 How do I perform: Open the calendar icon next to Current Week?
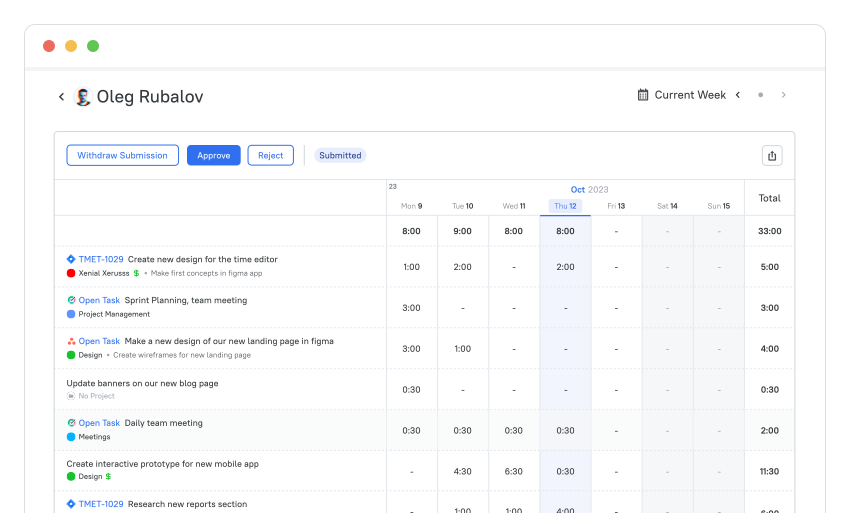(x=642, y=95)
